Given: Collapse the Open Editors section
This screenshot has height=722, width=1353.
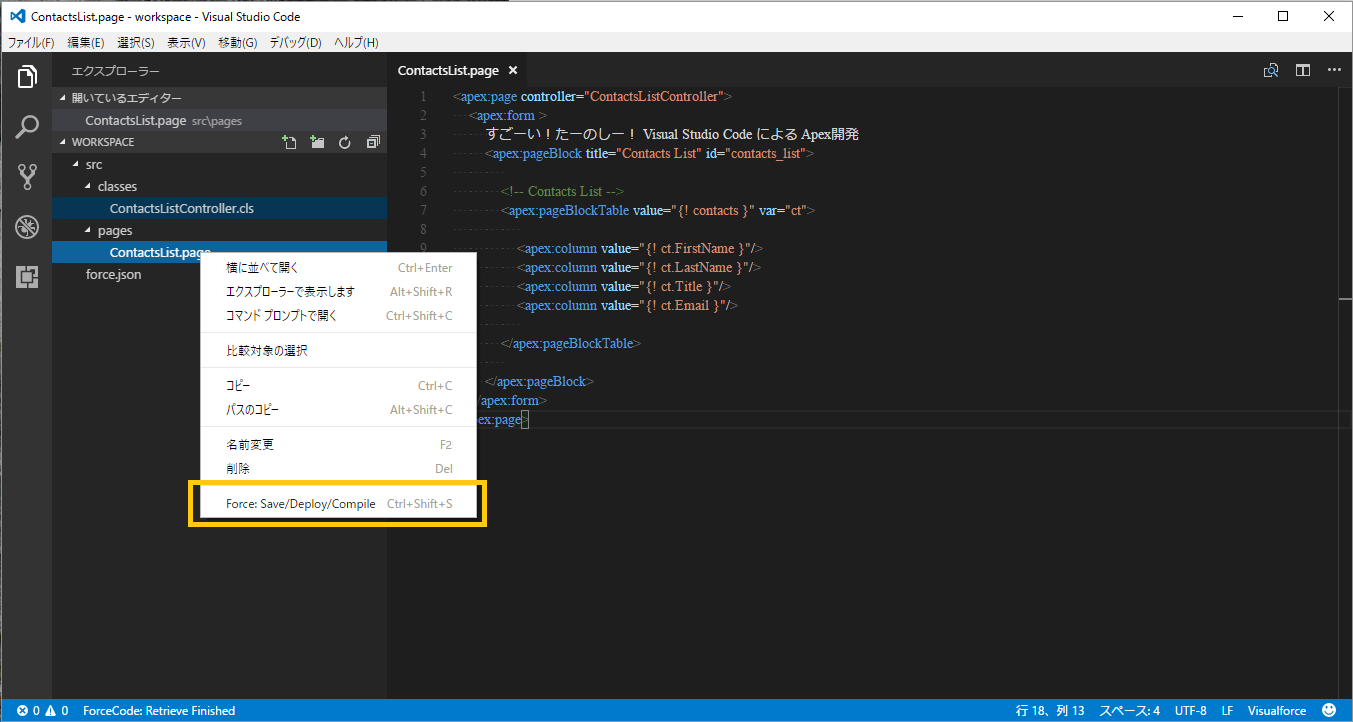Looking at the screenshot, I should 64,98.
